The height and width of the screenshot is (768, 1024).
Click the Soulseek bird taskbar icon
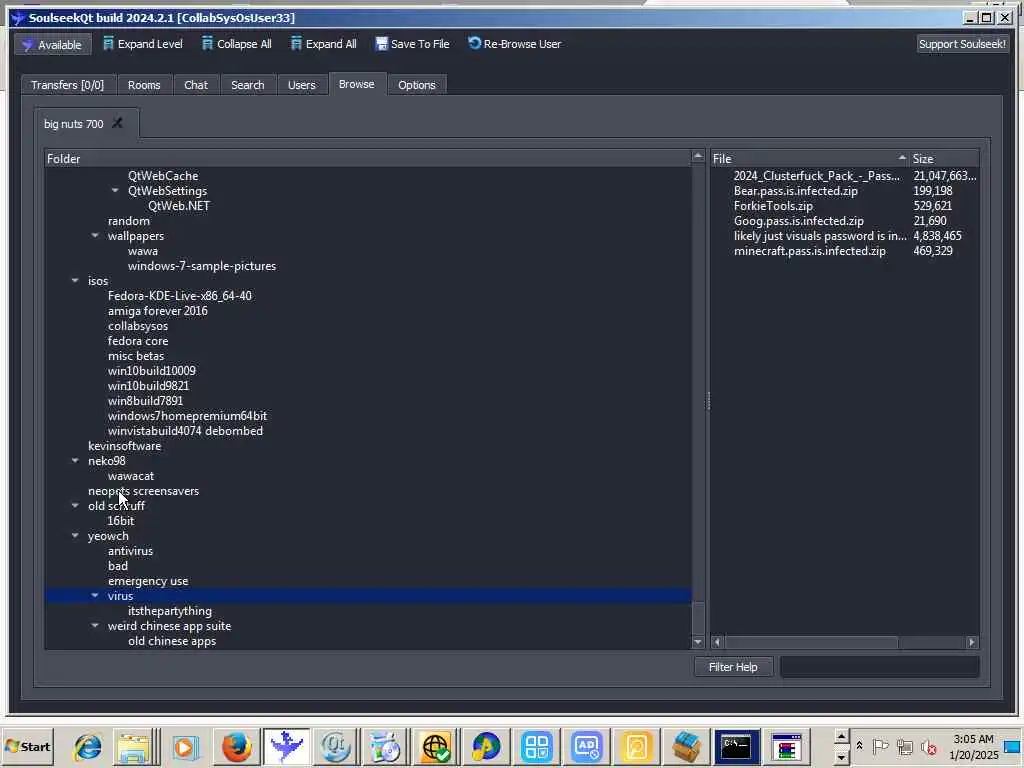286,746
